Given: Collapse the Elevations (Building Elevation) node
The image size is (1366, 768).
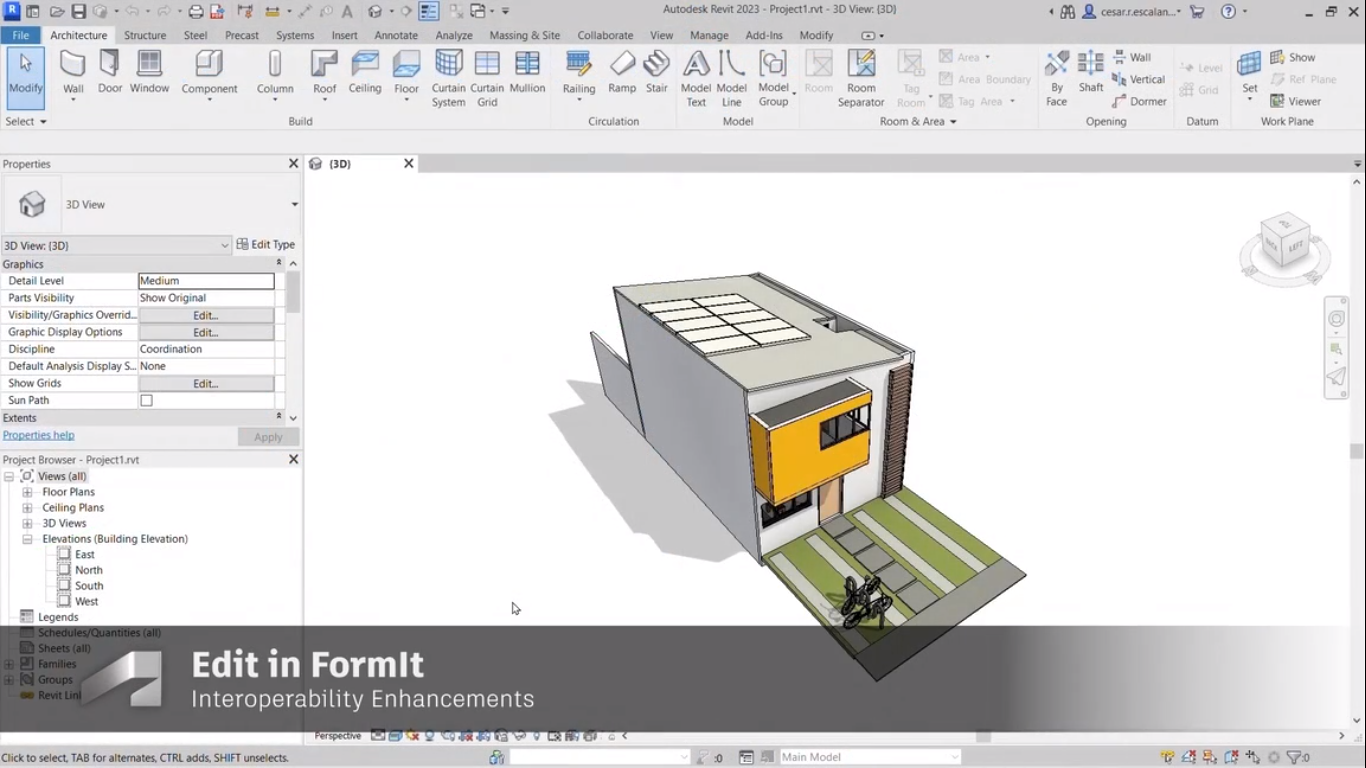Looking at the screenshot, I should (28, 539).
